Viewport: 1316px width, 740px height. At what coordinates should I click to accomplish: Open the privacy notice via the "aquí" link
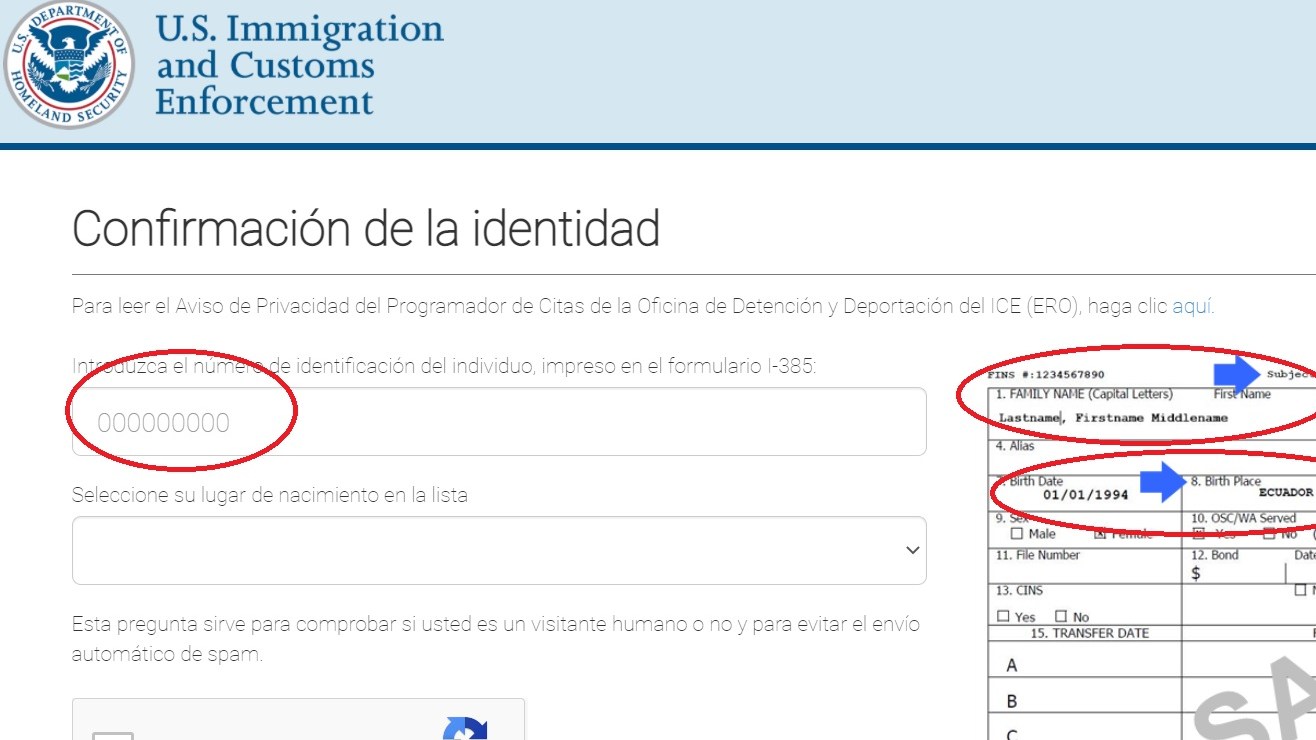pyautogui.click(x=1191, y=307)
